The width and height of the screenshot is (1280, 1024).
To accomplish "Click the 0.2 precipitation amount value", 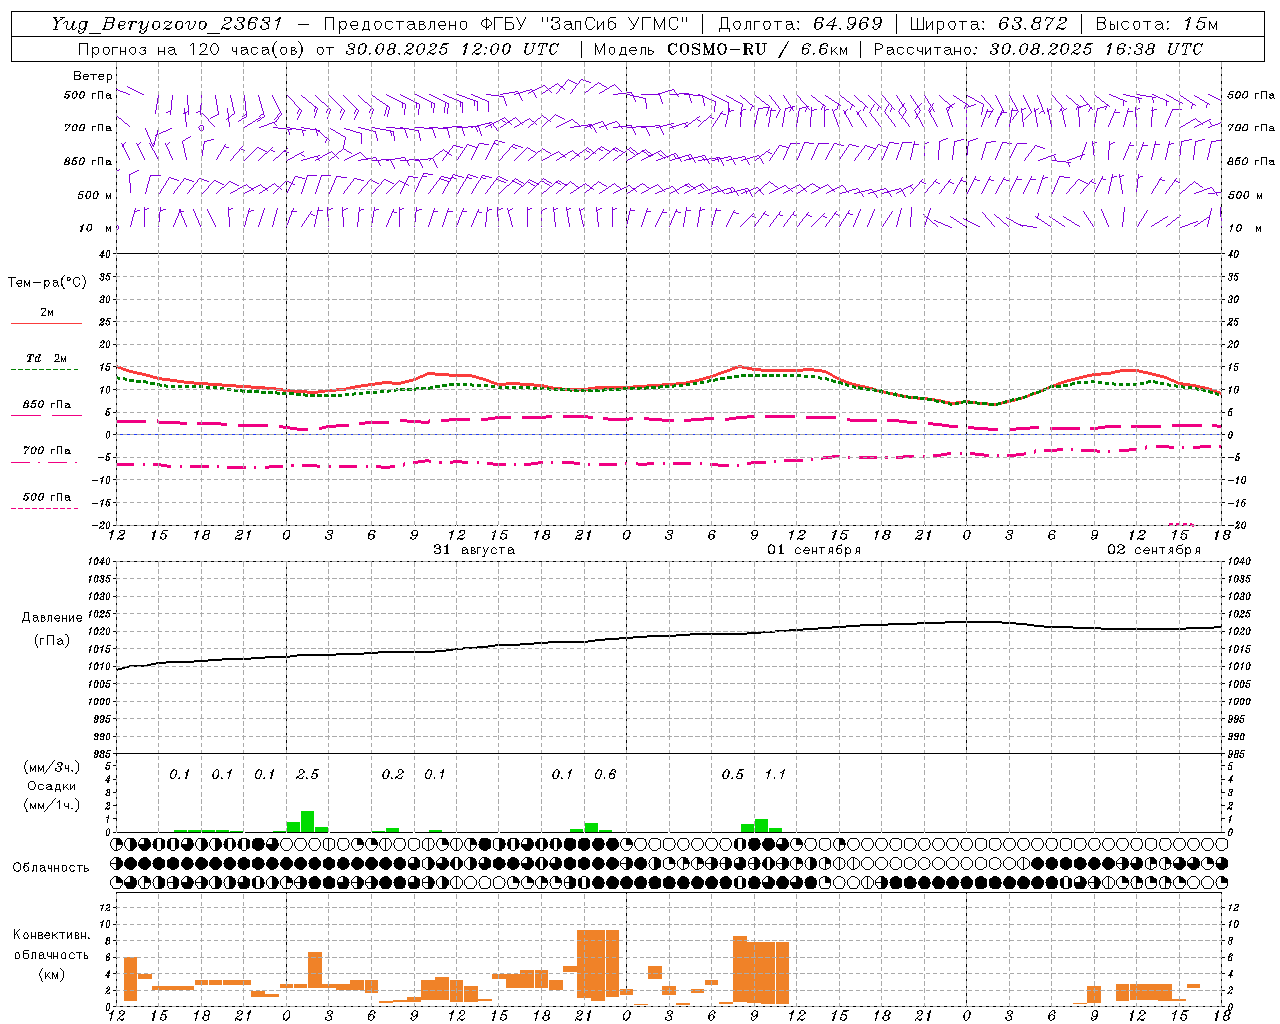I will coord(393,774).
